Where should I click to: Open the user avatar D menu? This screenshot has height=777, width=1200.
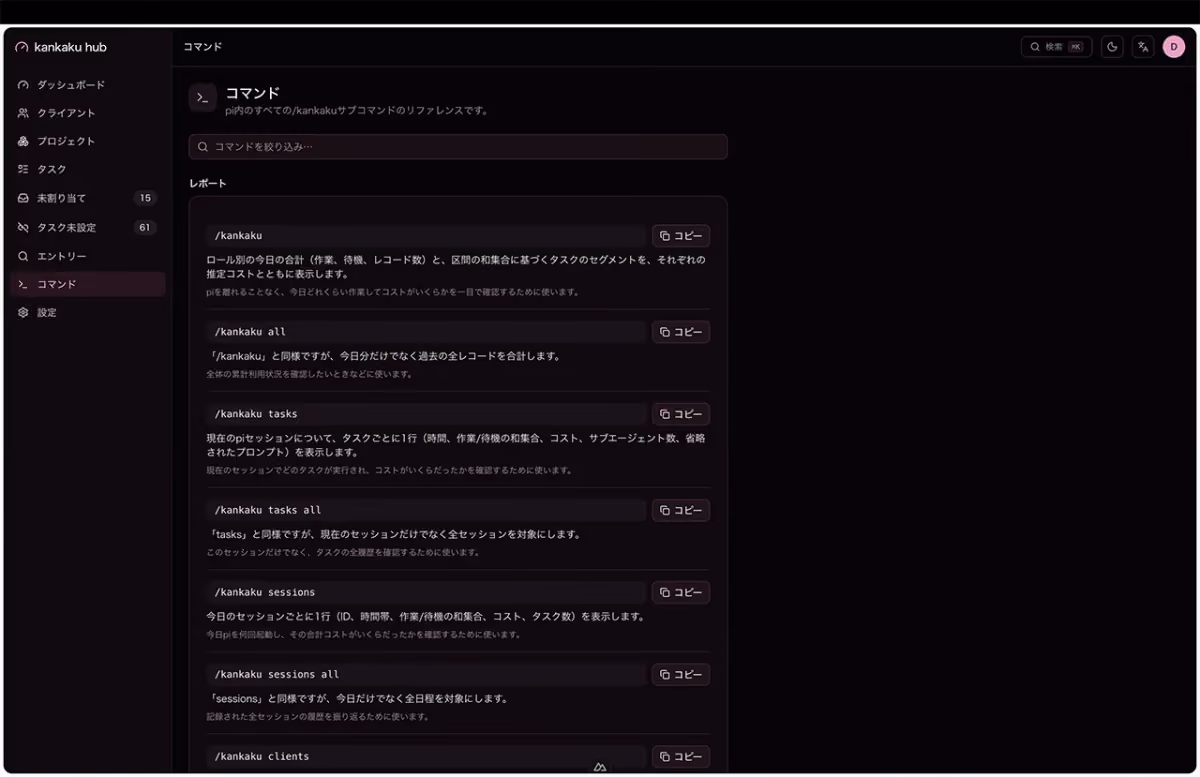point(1174,47)
